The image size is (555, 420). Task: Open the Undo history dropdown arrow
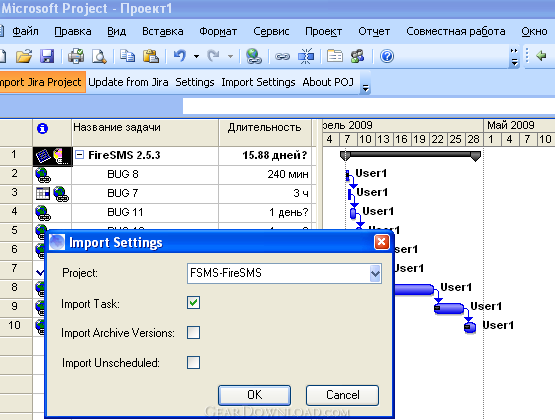click(x=196, y=56)
